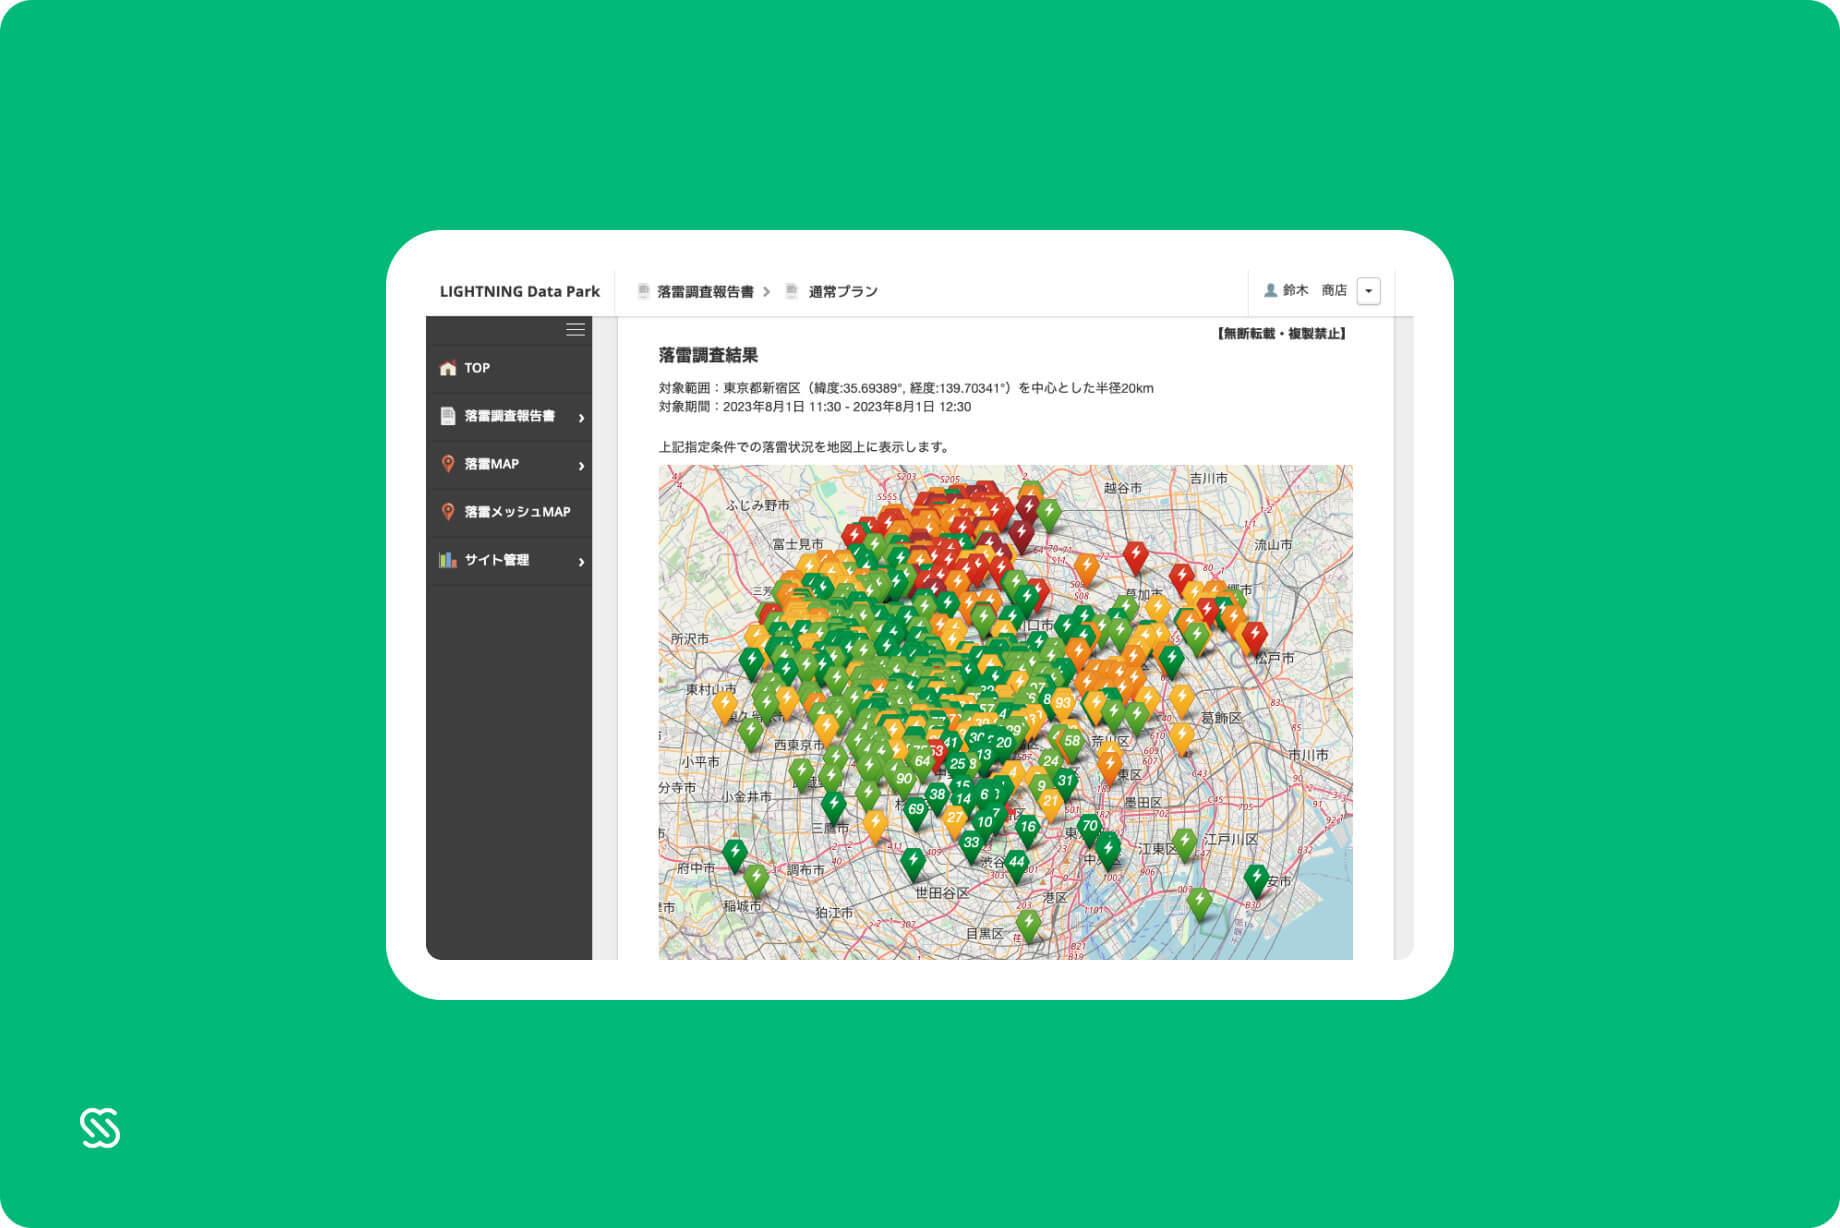The image size is (1840, 1228).
Task: Toggle the sidebar with the hamburger icon
Action: click(x=575, y=330)
